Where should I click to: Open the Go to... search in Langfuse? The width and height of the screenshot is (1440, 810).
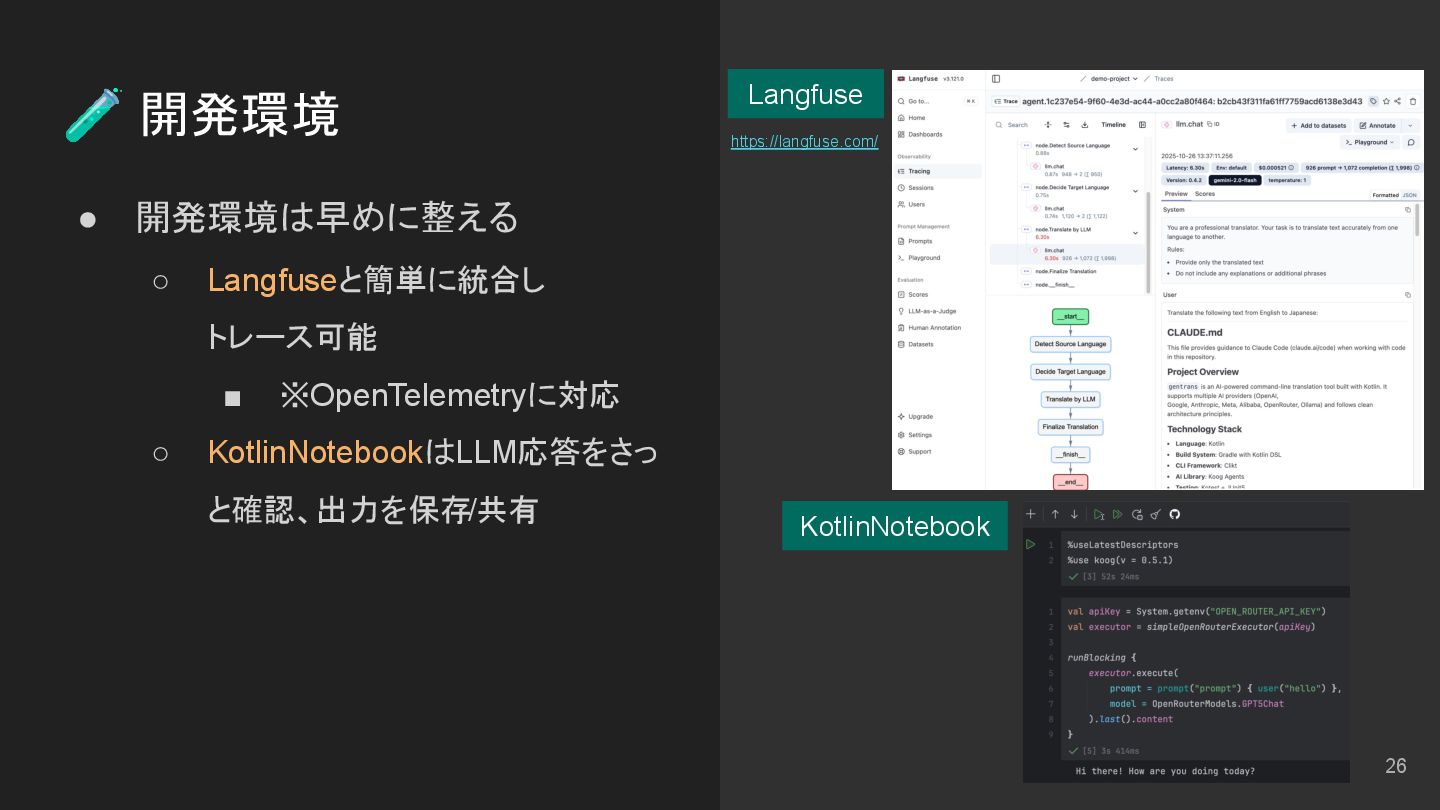coord(937,101)
